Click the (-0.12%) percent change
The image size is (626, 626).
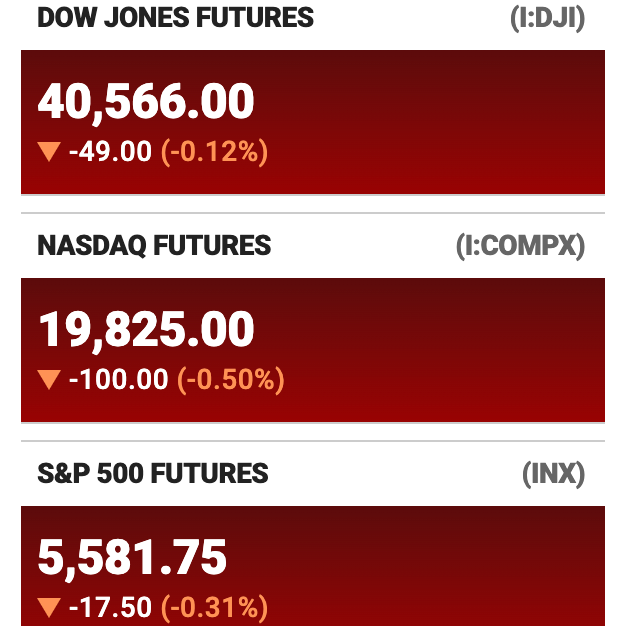[x=214, y=152]
